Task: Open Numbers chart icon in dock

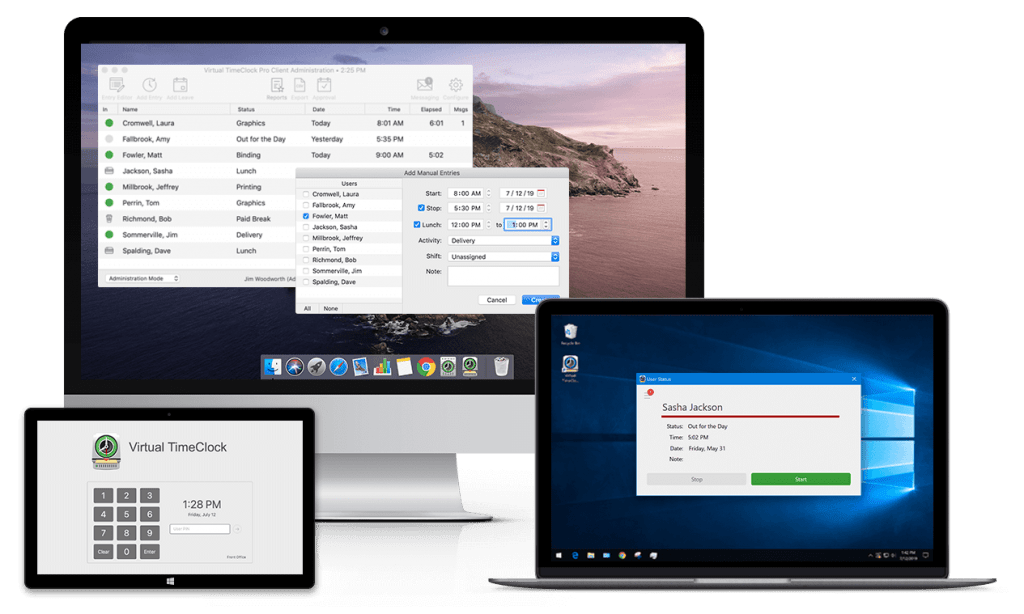Action: coord(382,367)
